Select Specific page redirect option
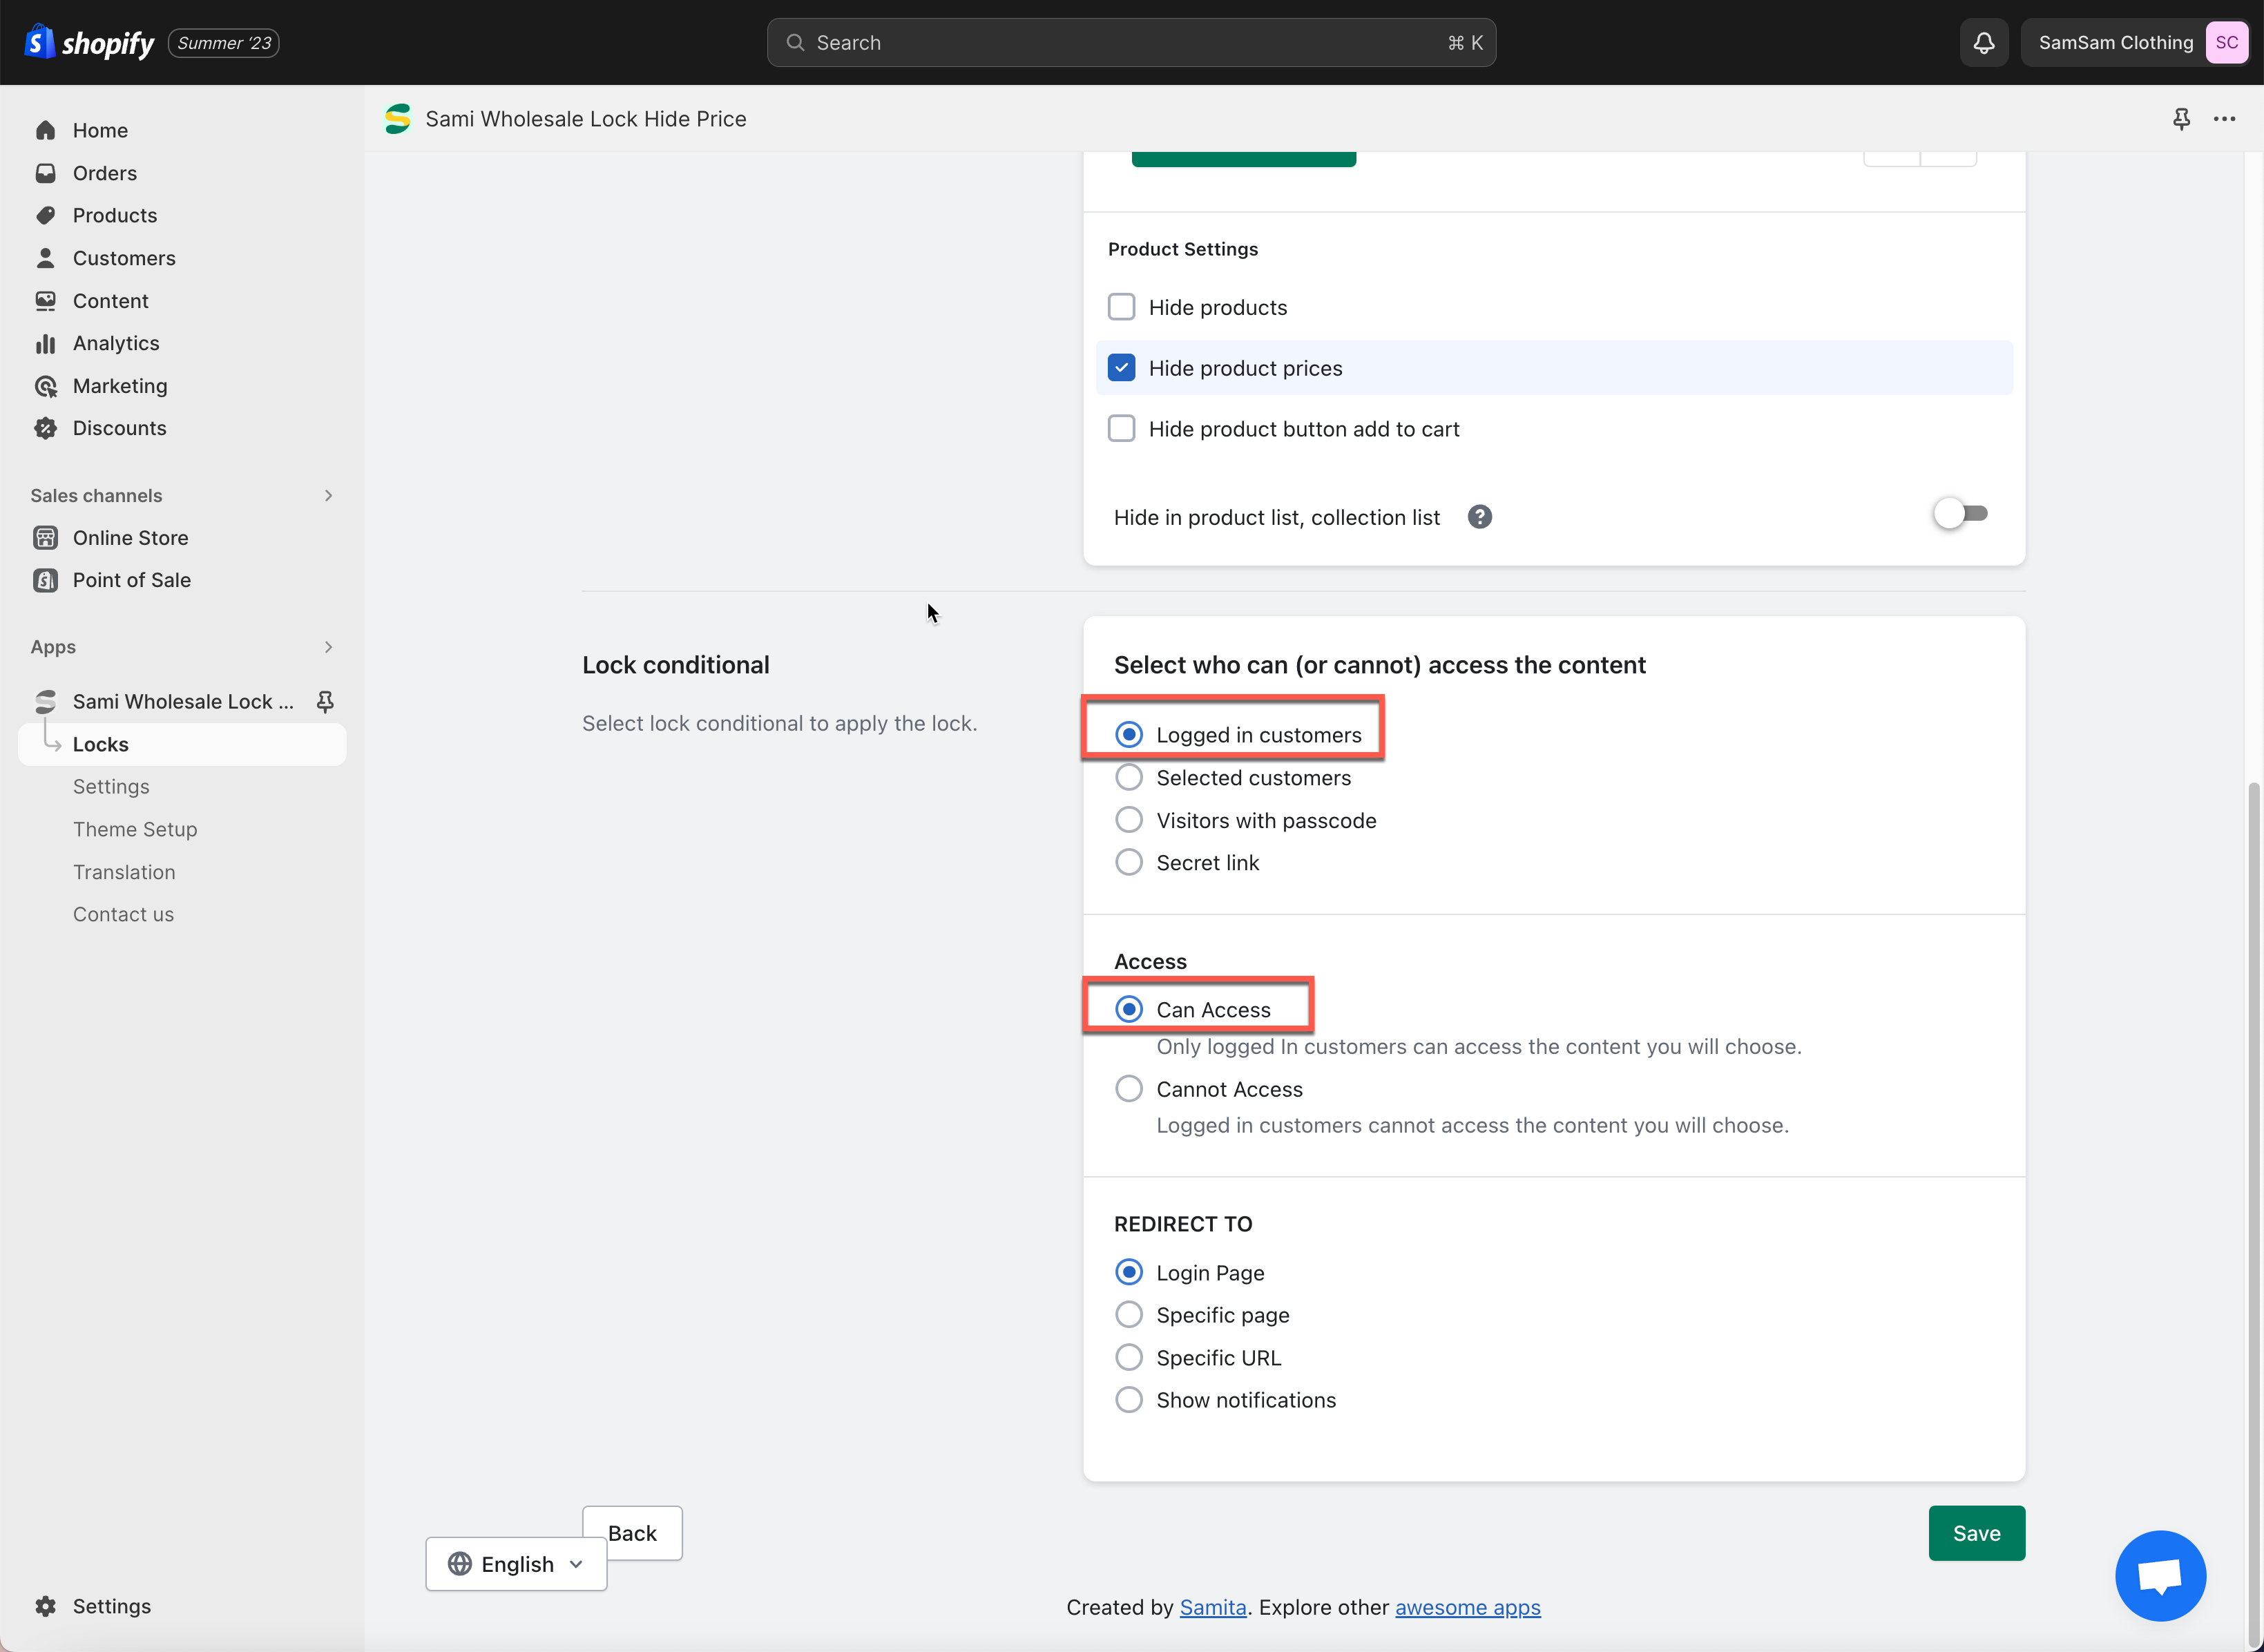Viewport: 2264px width, 1652px height. click(x=1129, y=1315)
